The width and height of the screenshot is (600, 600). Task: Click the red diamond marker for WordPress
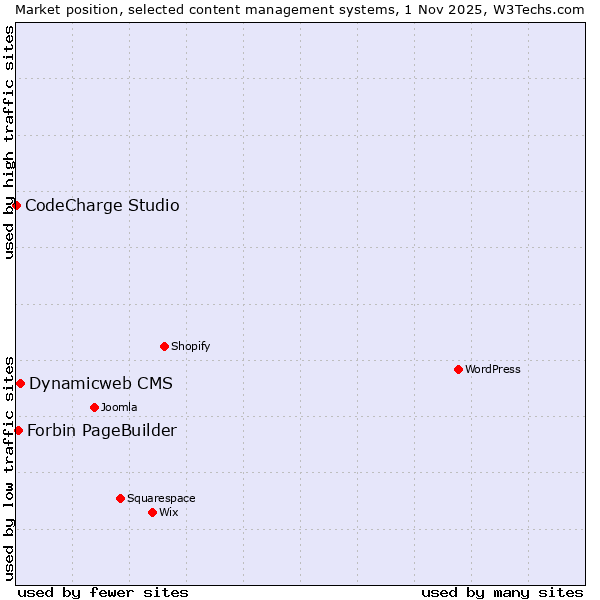(458, 369)
